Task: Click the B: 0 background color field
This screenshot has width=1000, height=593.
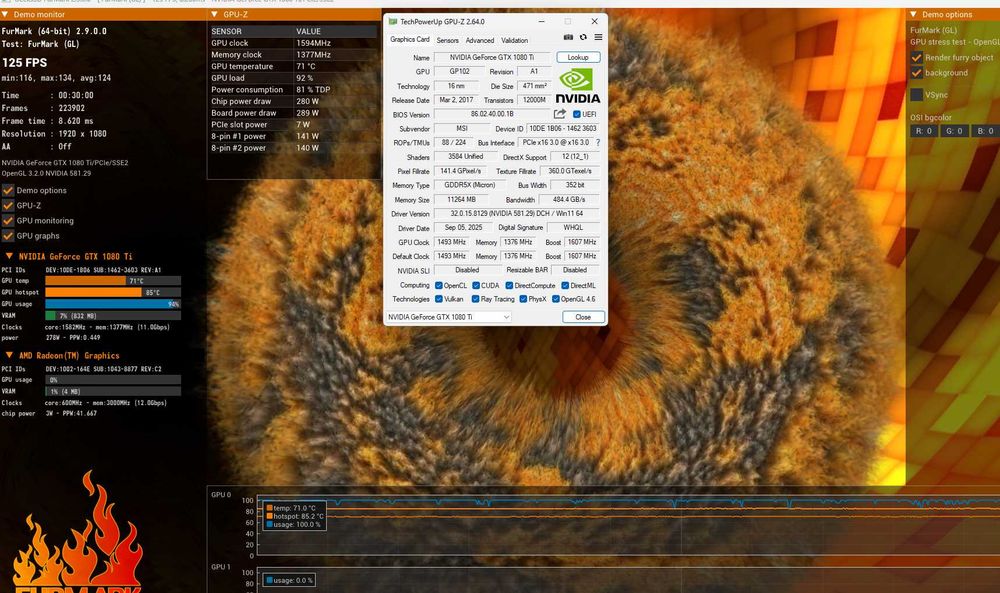Action: 985,131
